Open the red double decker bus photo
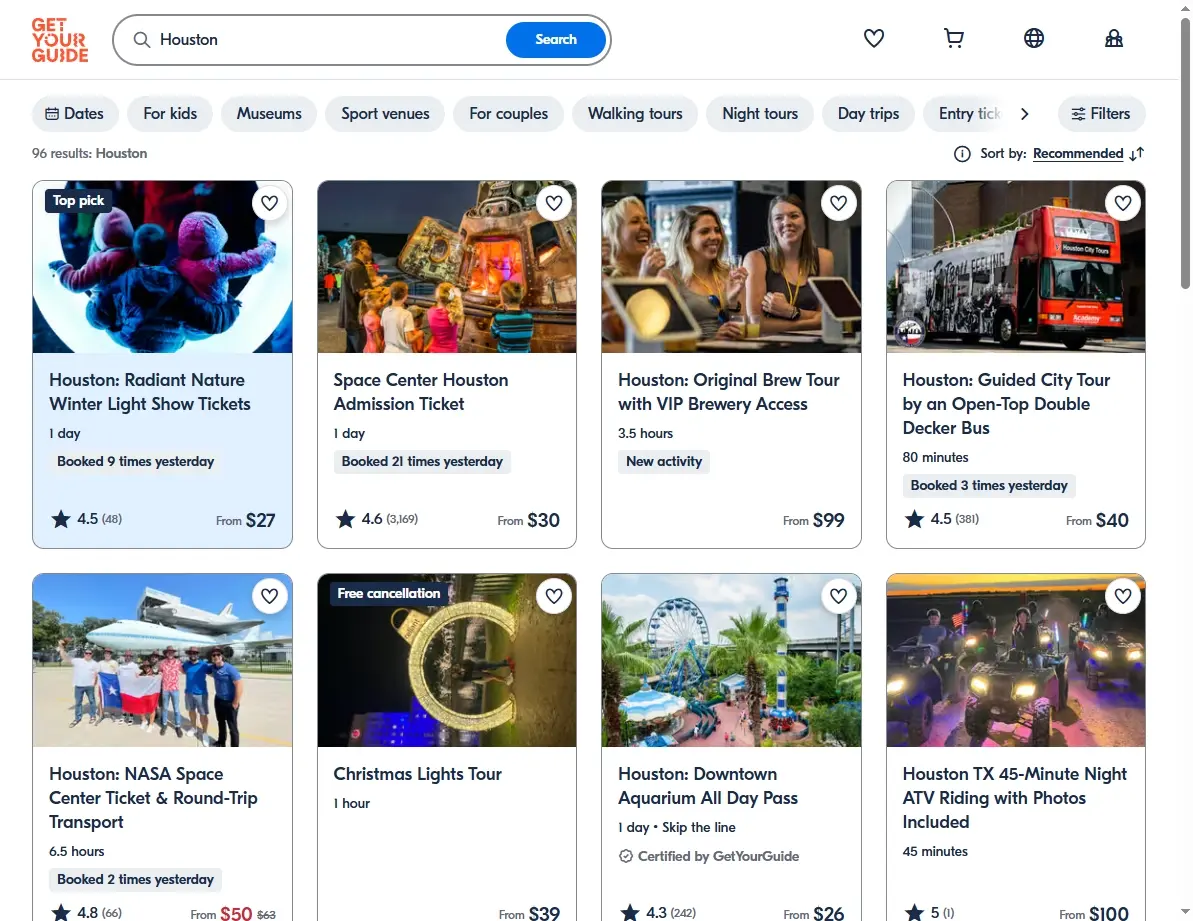The width and height of the screenshot is (1193, 921). (x=1016, y=267)
